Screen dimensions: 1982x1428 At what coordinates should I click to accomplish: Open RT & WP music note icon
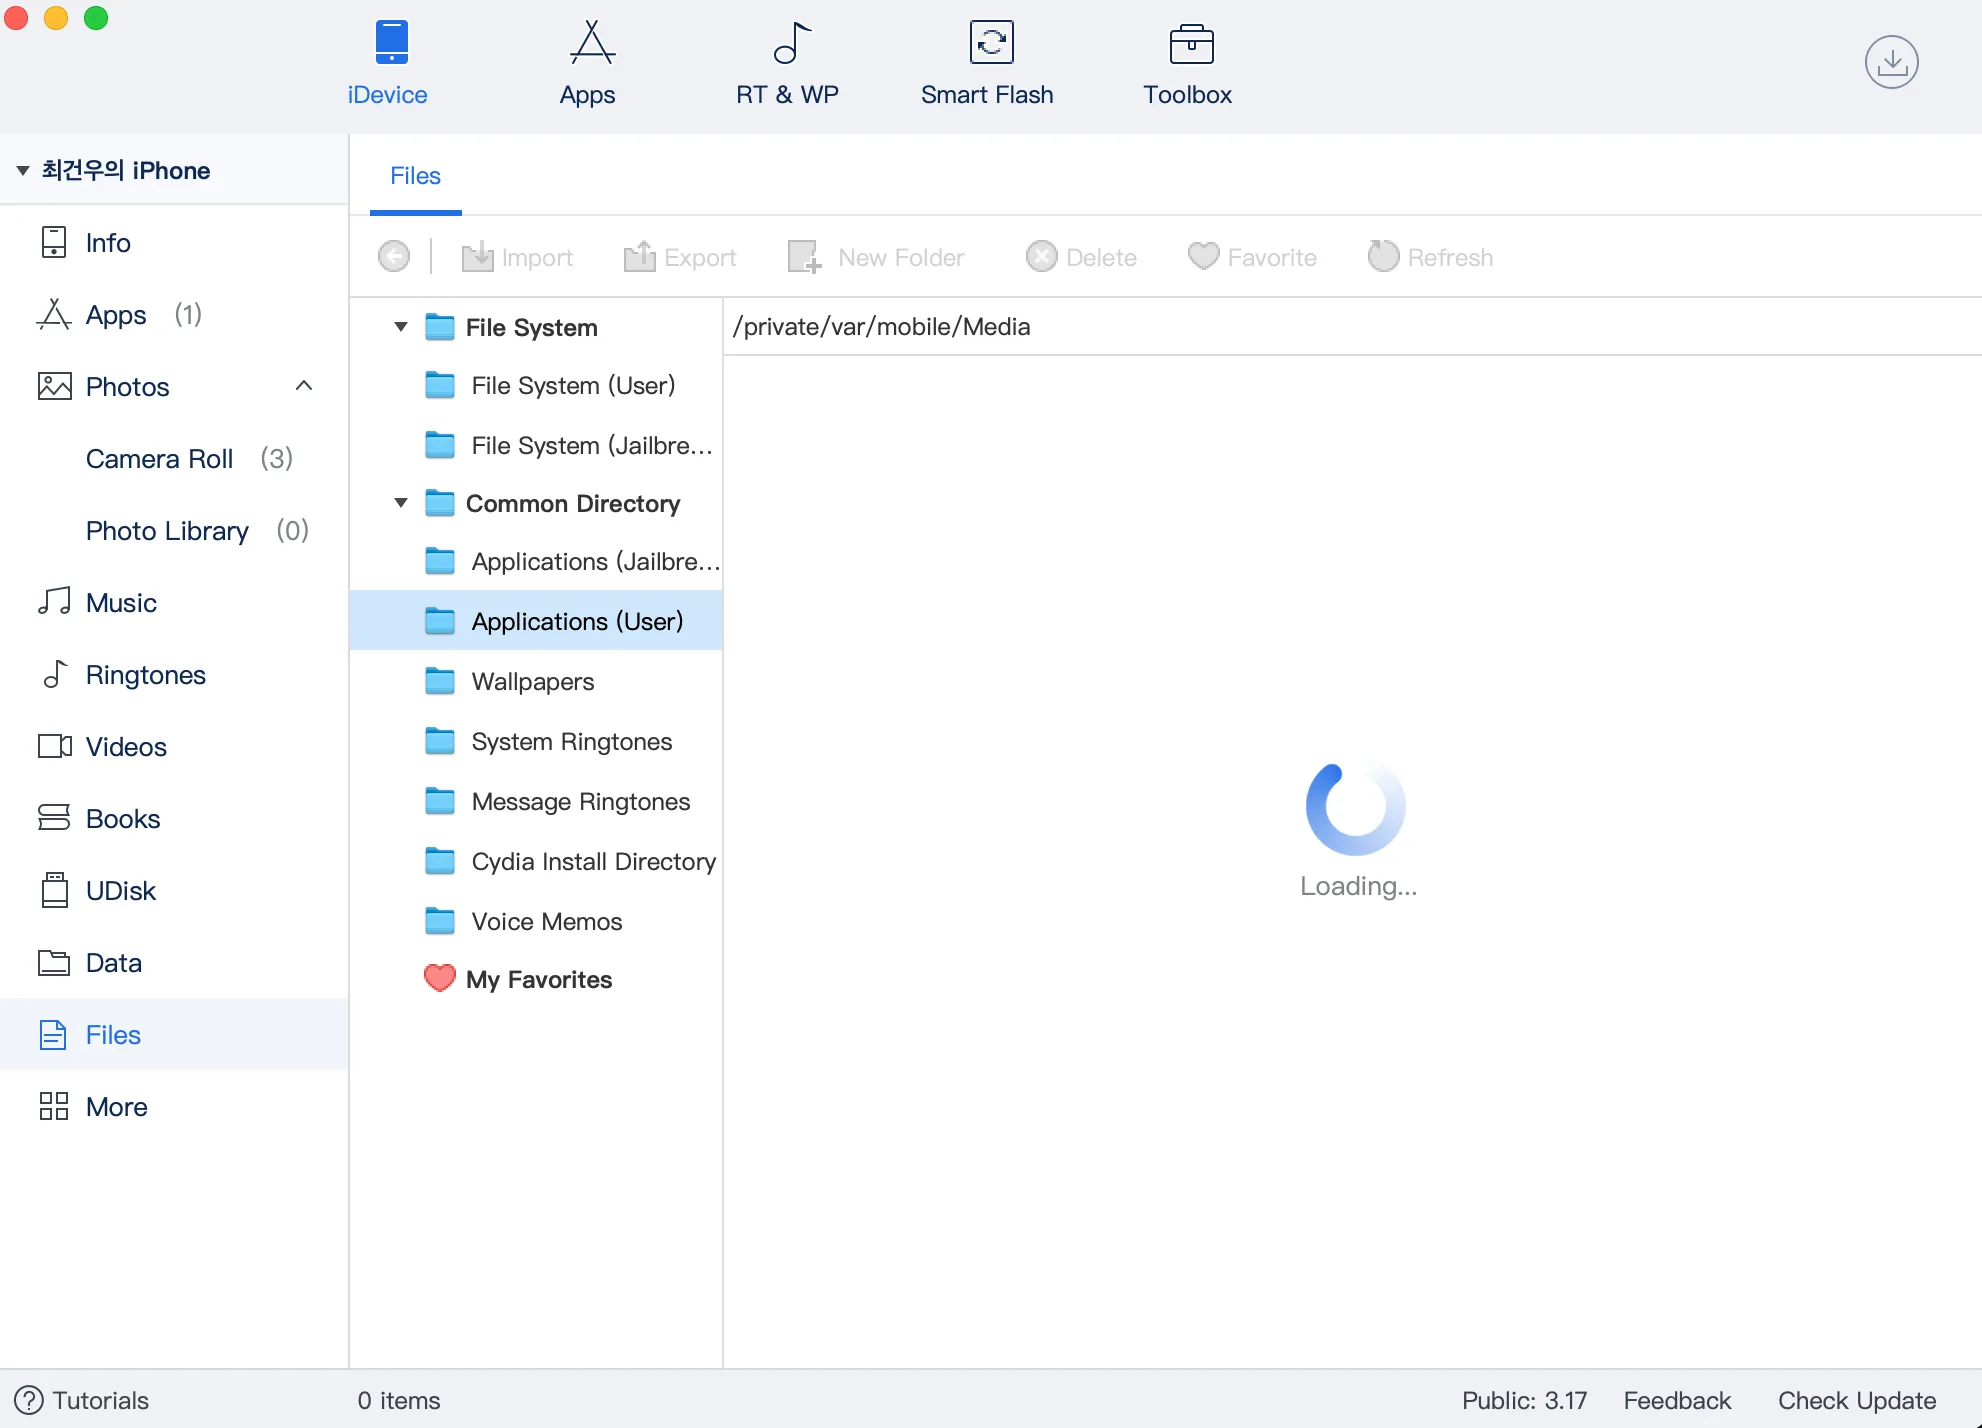click(x=791, y=43)
